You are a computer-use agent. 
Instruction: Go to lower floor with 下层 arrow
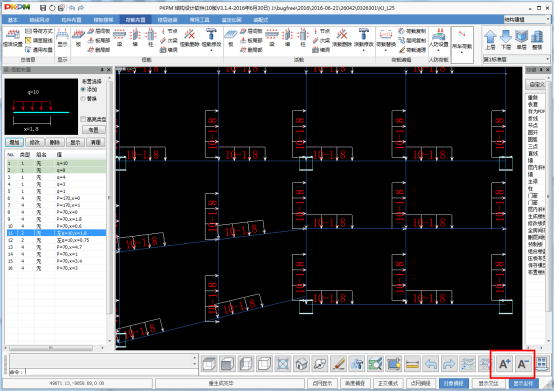point(506,40)
